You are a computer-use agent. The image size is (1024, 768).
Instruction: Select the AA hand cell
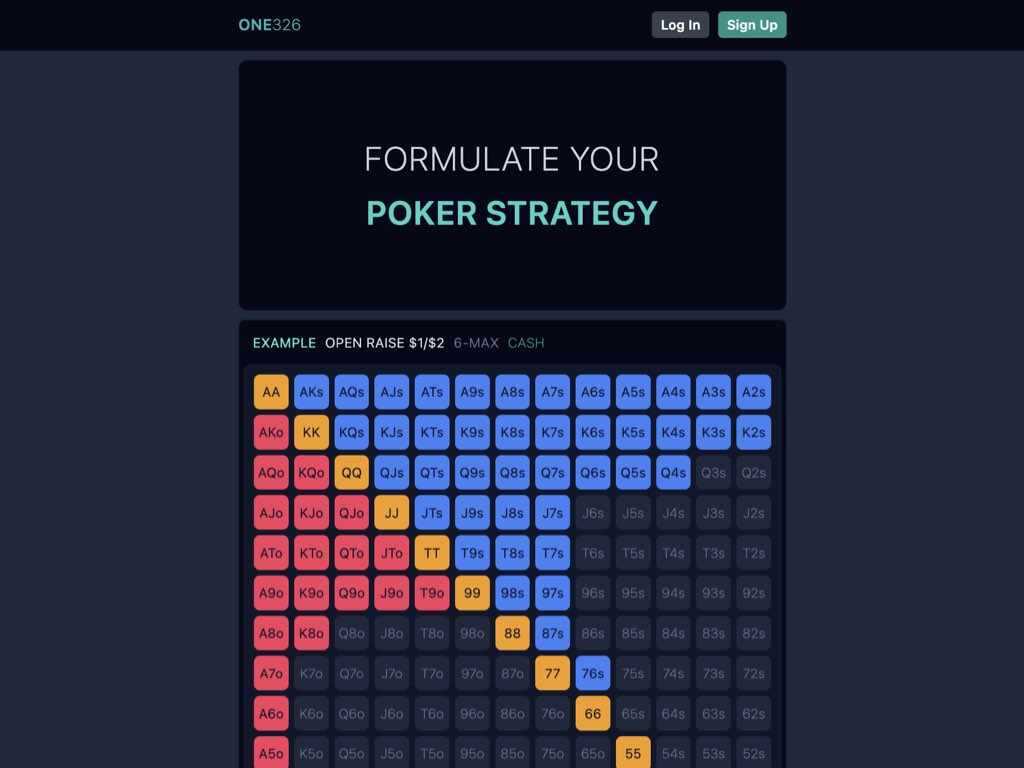point(271,392)
